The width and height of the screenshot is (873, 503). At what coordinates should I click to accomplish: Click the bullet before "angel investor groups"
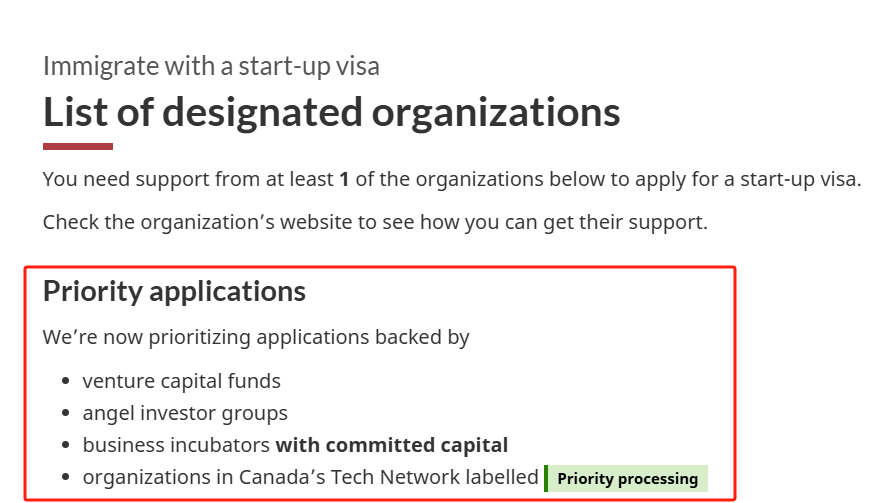click(66, 414)
